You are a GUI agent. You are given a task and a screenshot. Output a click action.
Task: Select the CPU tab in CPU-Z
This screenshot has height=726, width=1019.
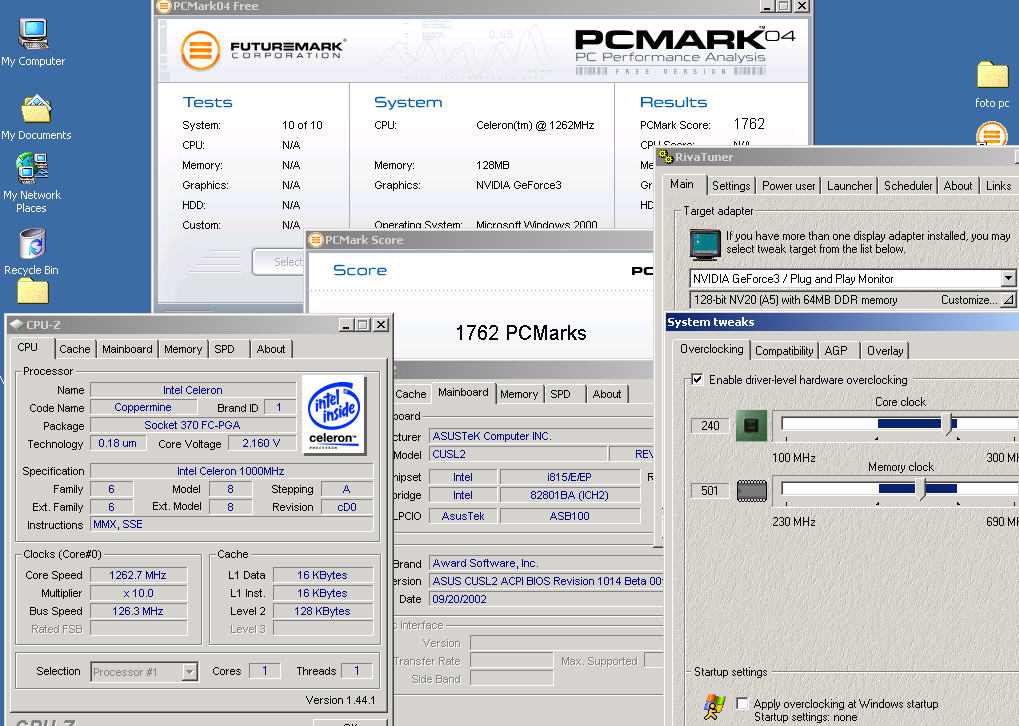(27, 347)
